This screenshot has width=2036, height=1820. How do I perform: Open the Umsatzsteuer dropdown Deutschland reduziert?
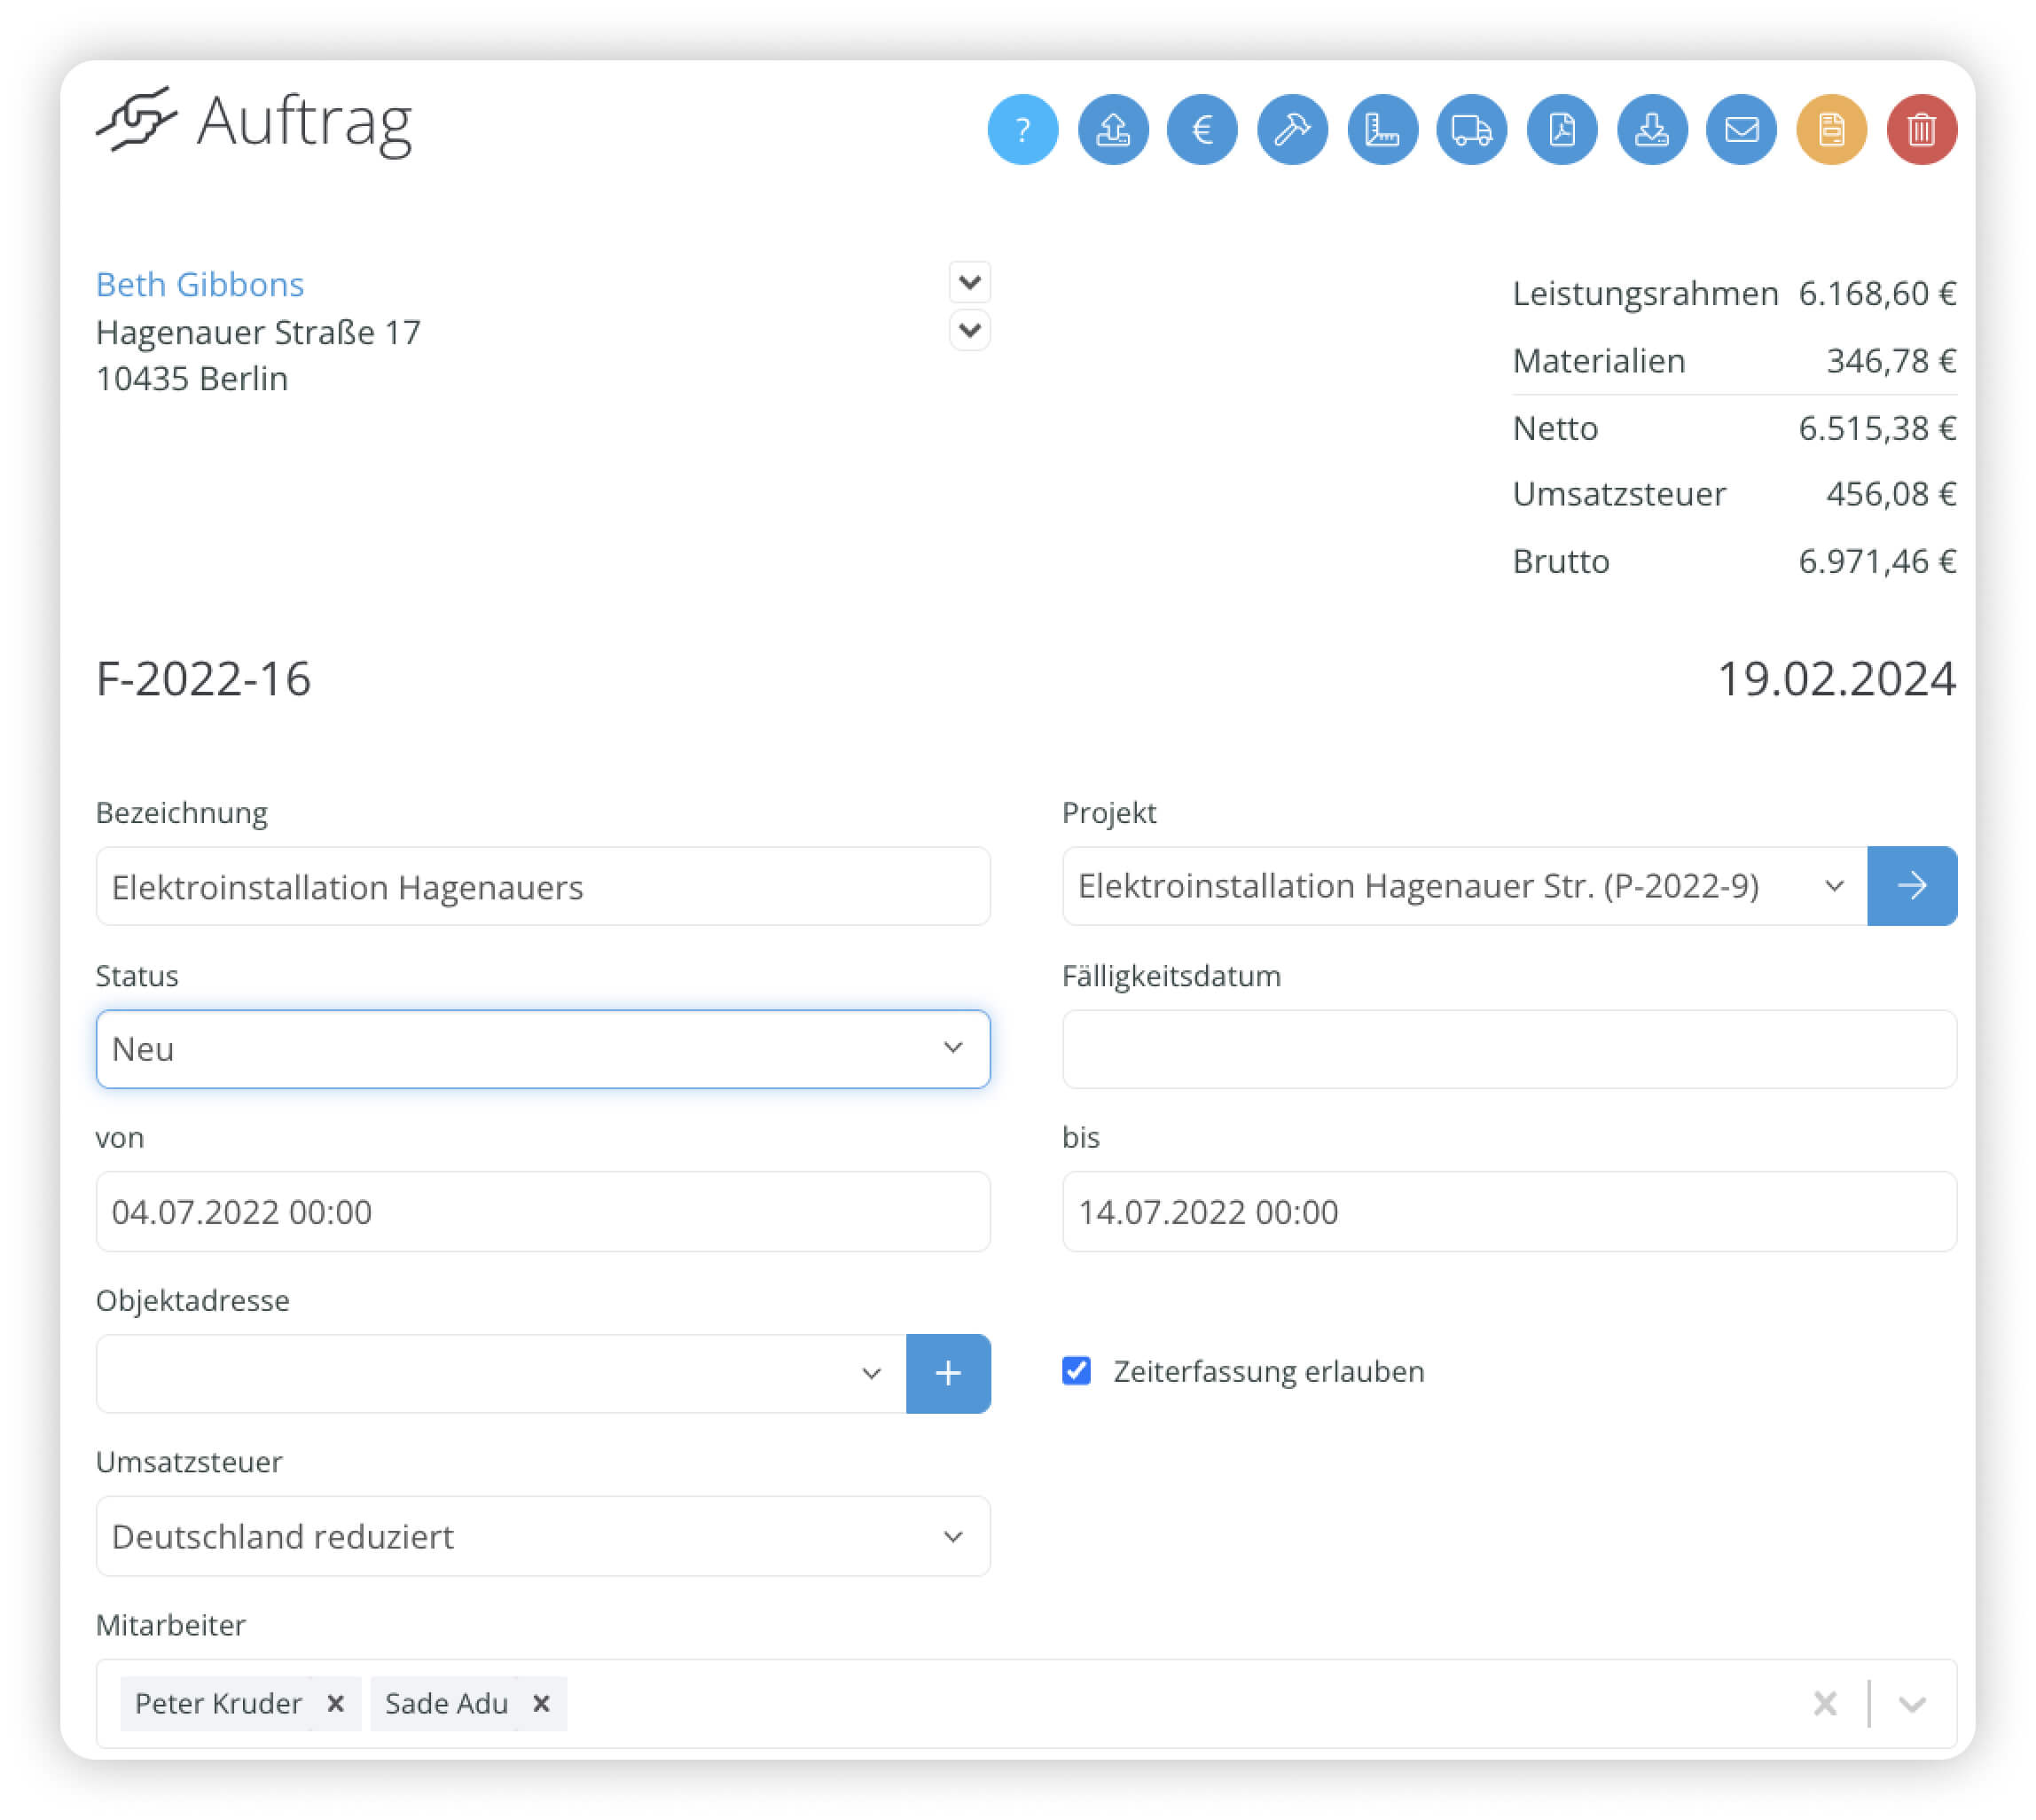(542, 1535)
